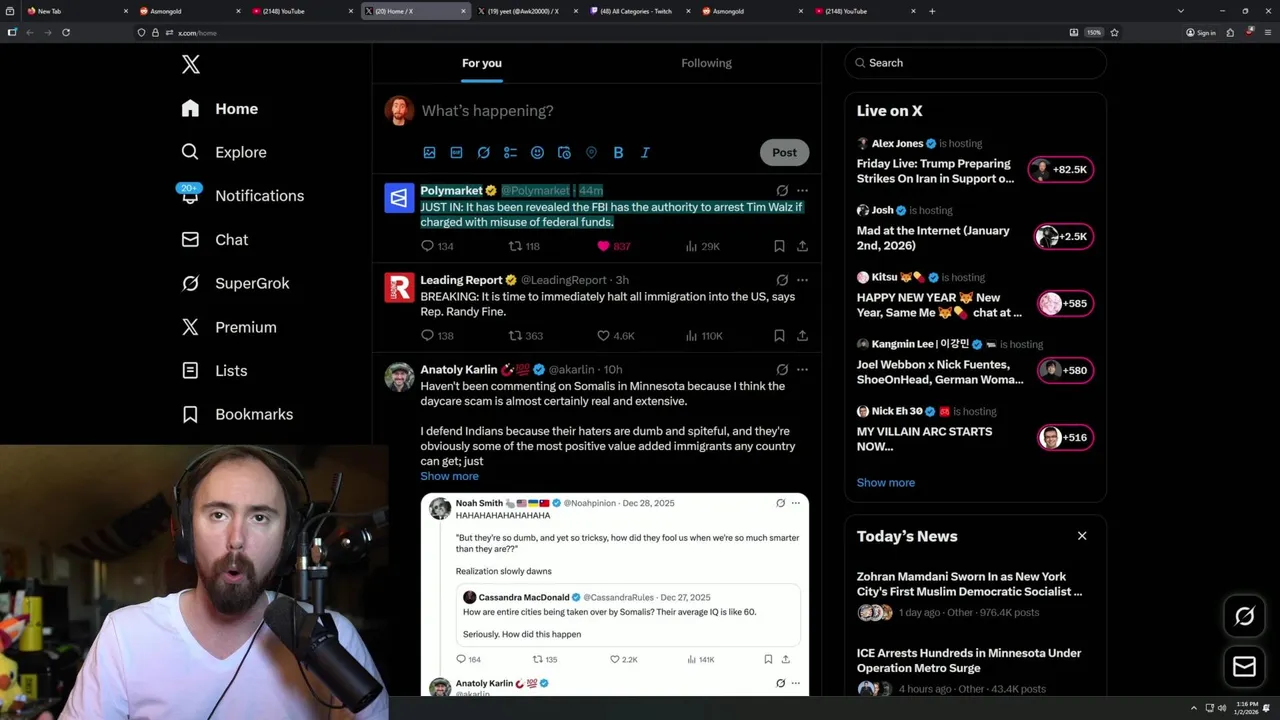
Task: Repost the Leading Report post
Action: (526, 336)
